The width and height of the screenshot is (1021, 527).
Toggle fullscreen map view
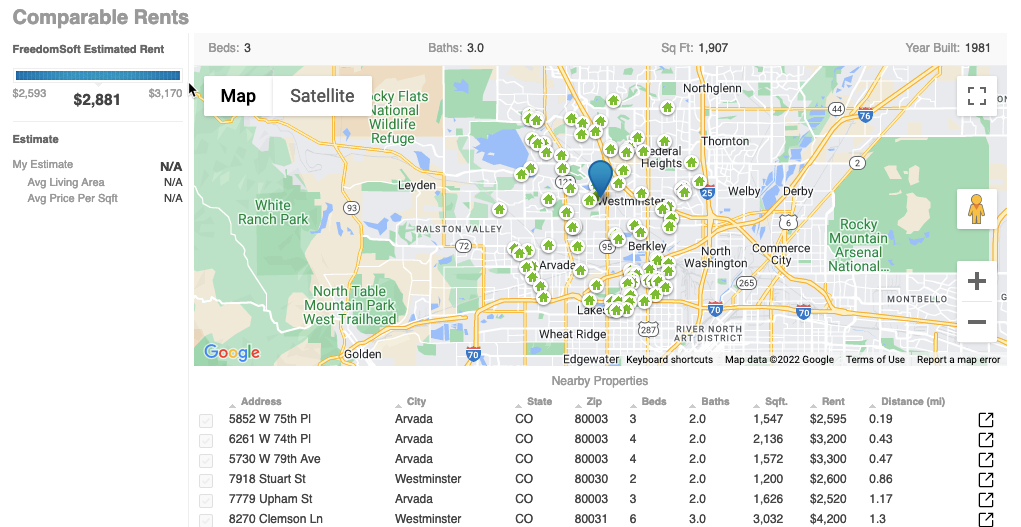tap(977, 96)
